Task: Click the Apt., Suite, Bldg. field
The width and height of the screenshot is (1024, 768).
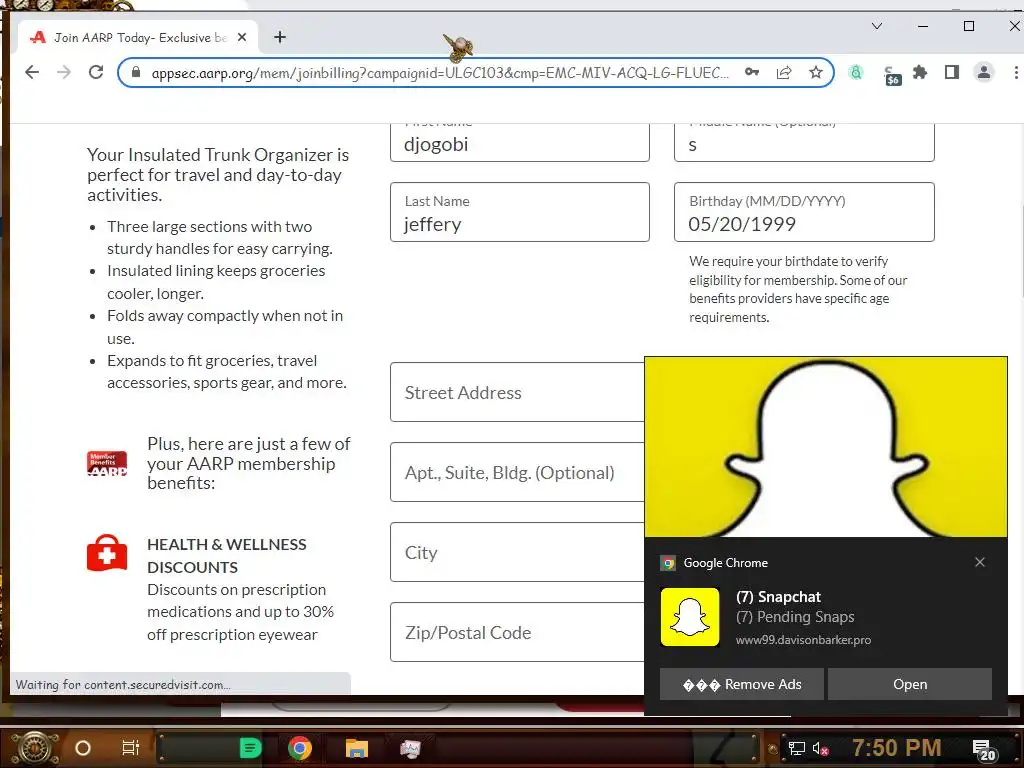Action: [517, 472]
